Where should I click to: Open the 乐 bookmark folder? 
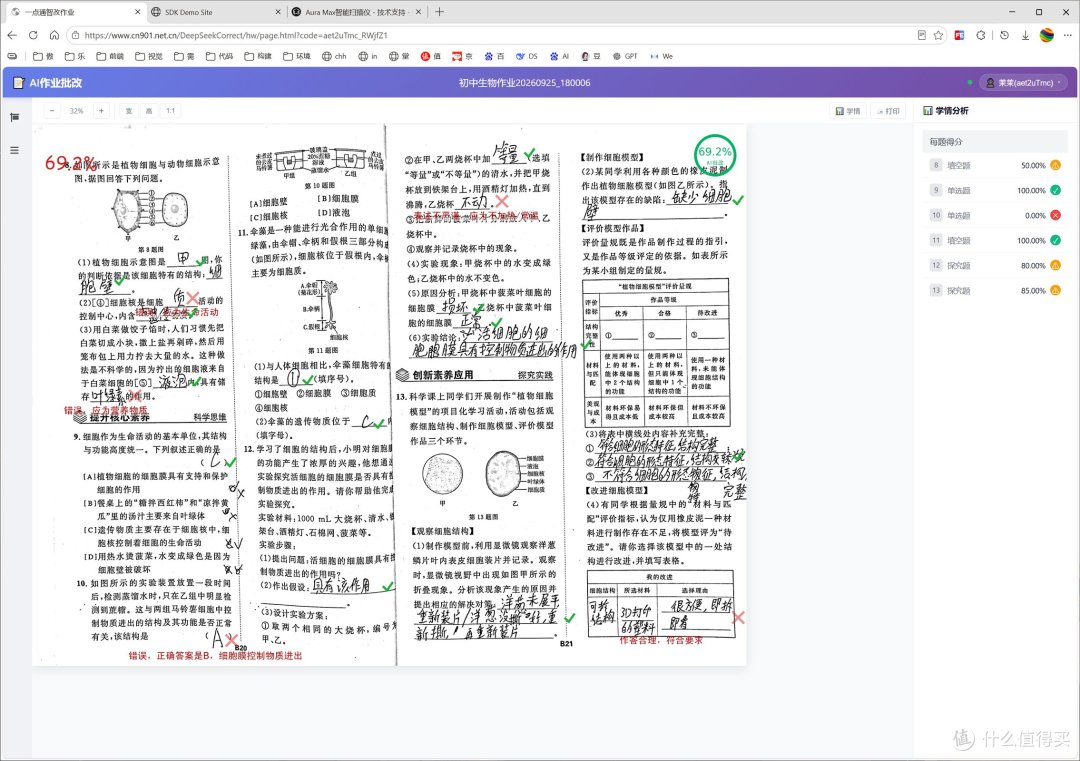point(75,56)
